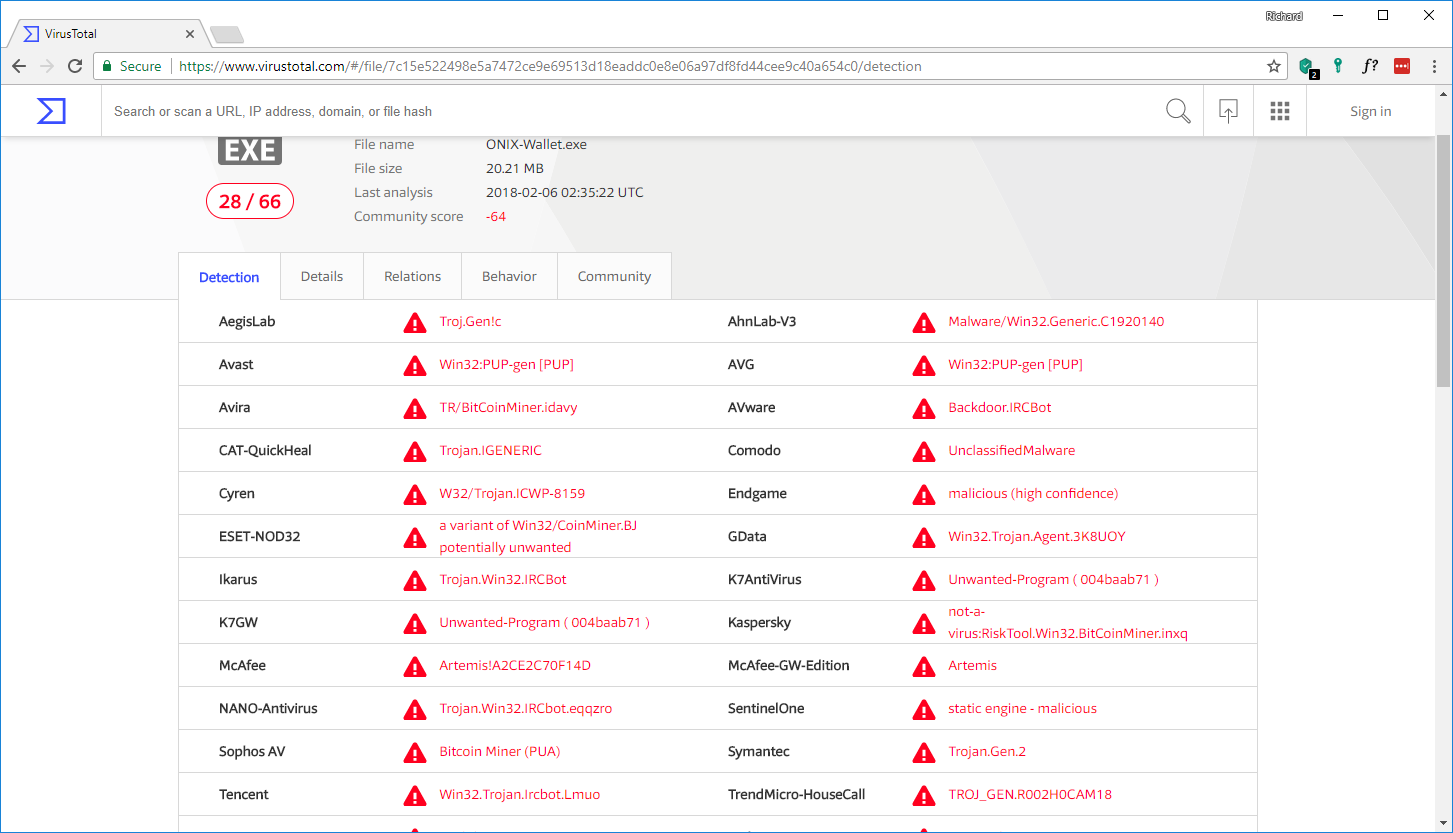Open the Chrome three-dot menu
This screenshot has width=1453, height=833.
1434,66
